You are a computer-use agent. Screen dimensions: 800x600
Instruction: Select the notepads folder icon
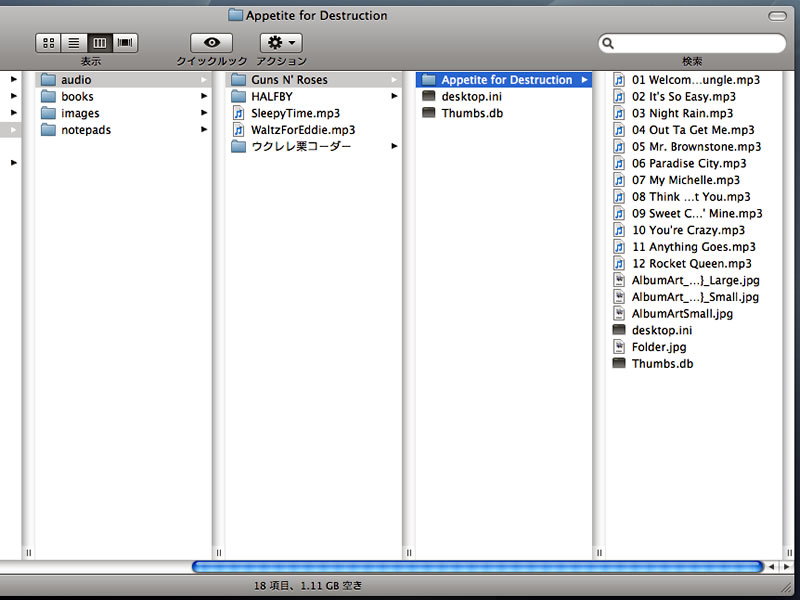[x=48, y=130]
